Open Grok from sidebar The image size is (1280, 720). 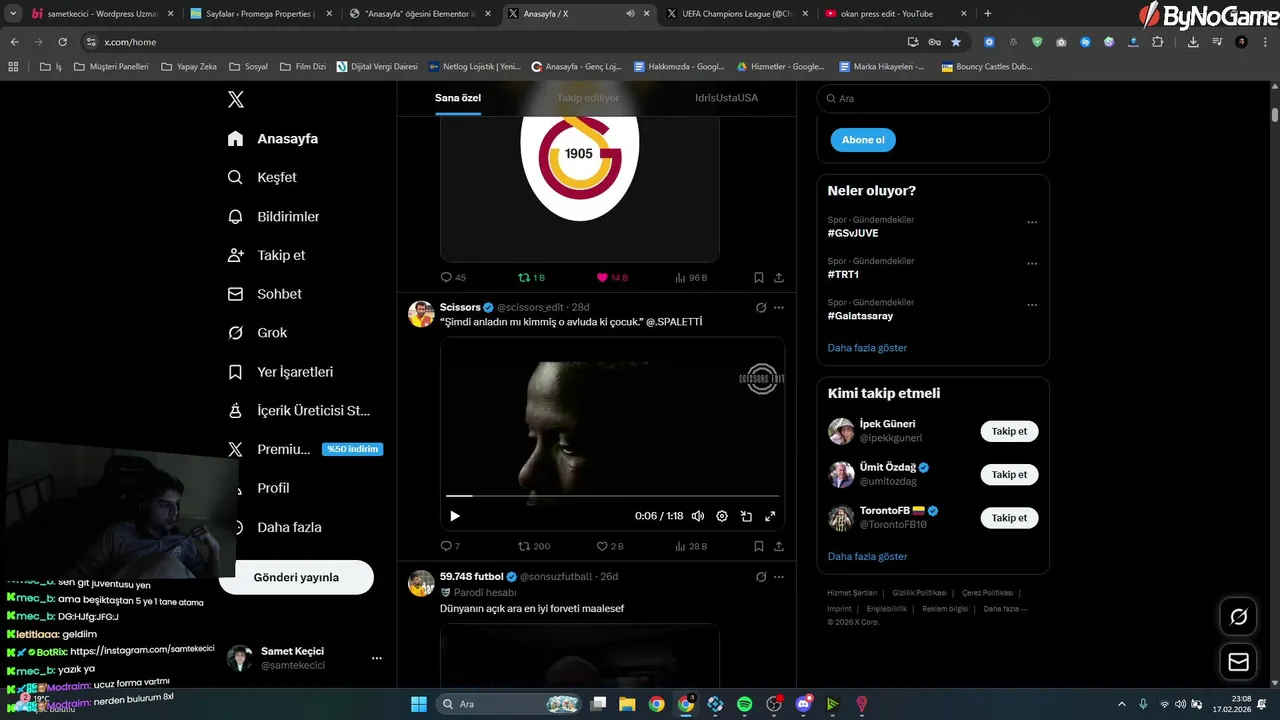coord(257,333)
